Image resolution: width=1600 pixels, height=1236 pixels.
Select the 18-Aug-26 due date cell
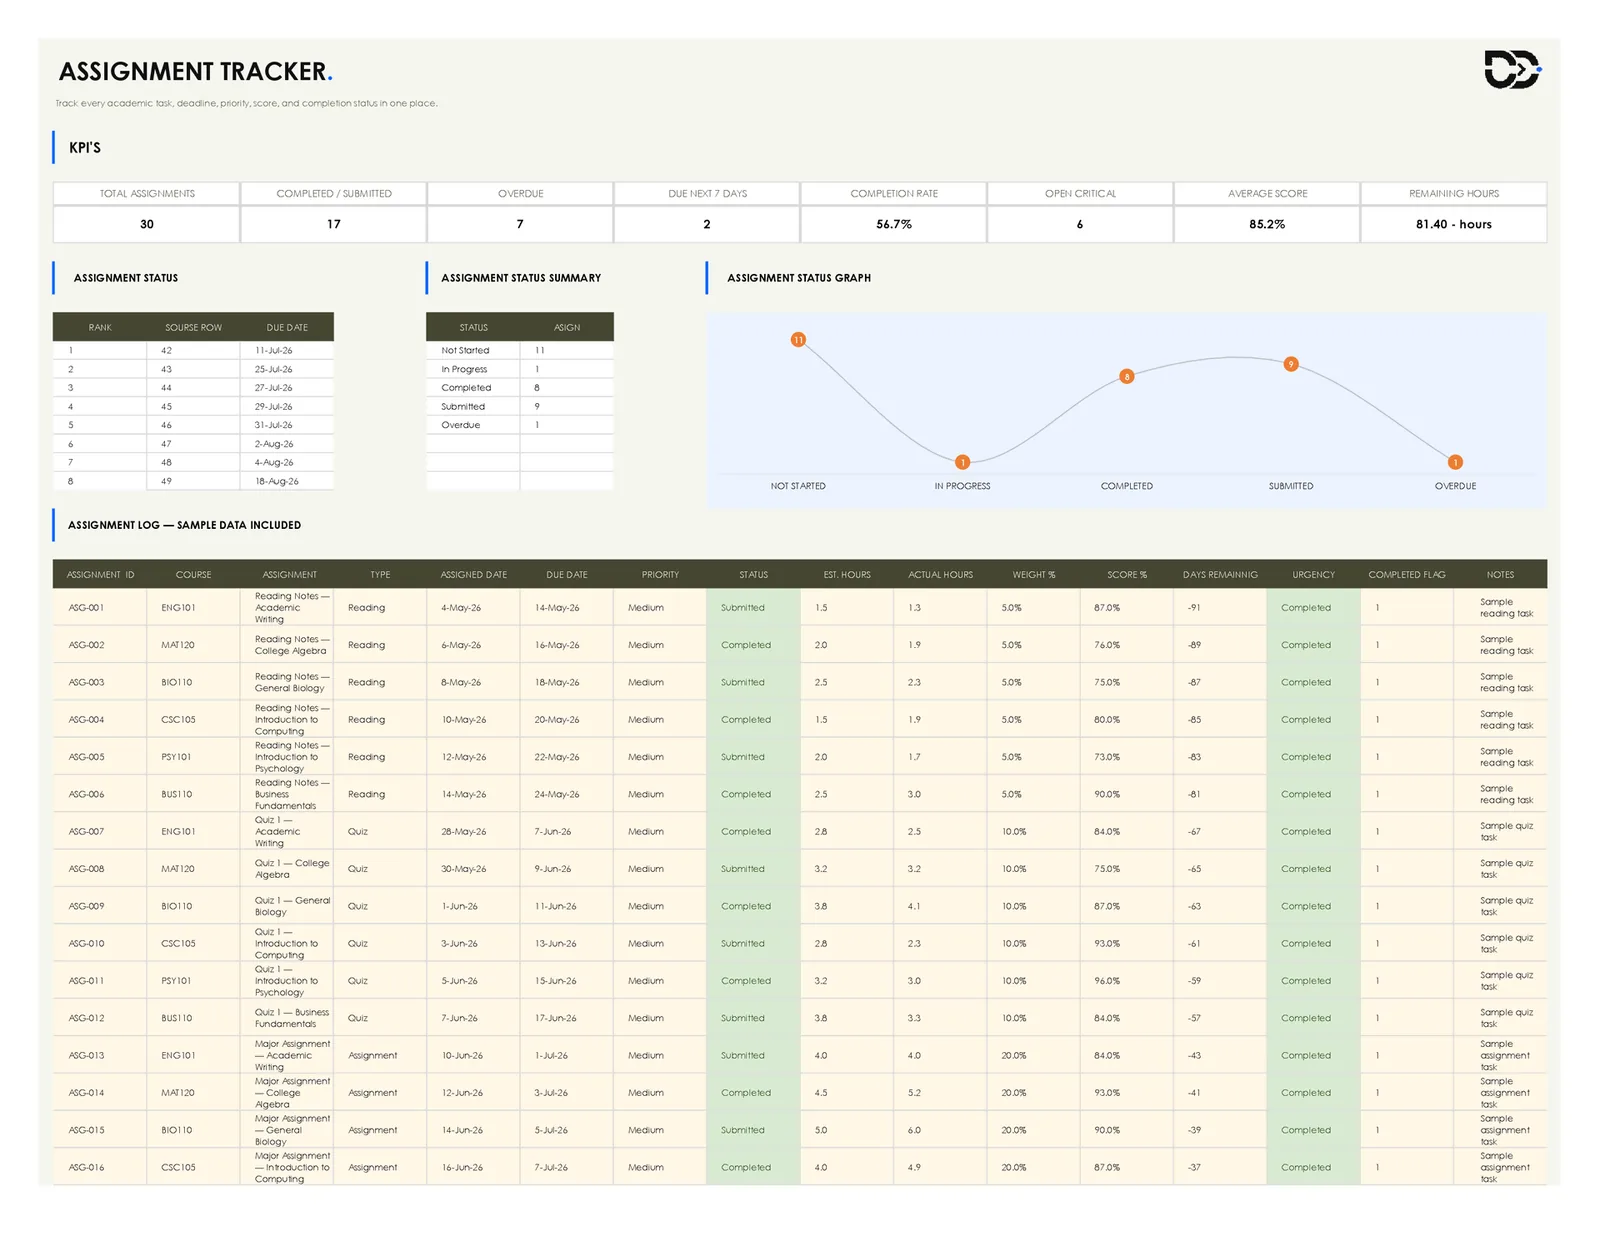click(x=287, y=481)
